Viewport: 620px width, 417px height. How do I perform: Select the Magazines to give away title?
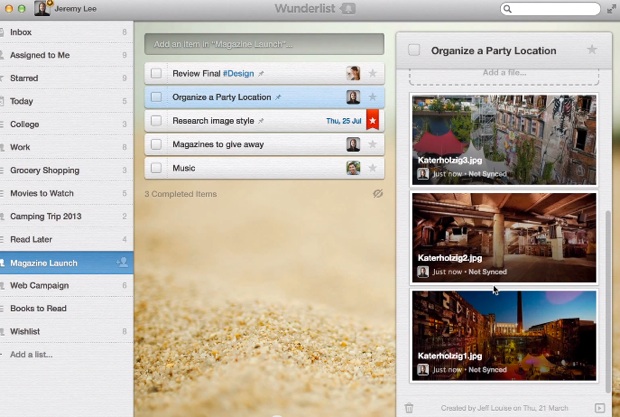pyautogui.click(x=218, y=144)
